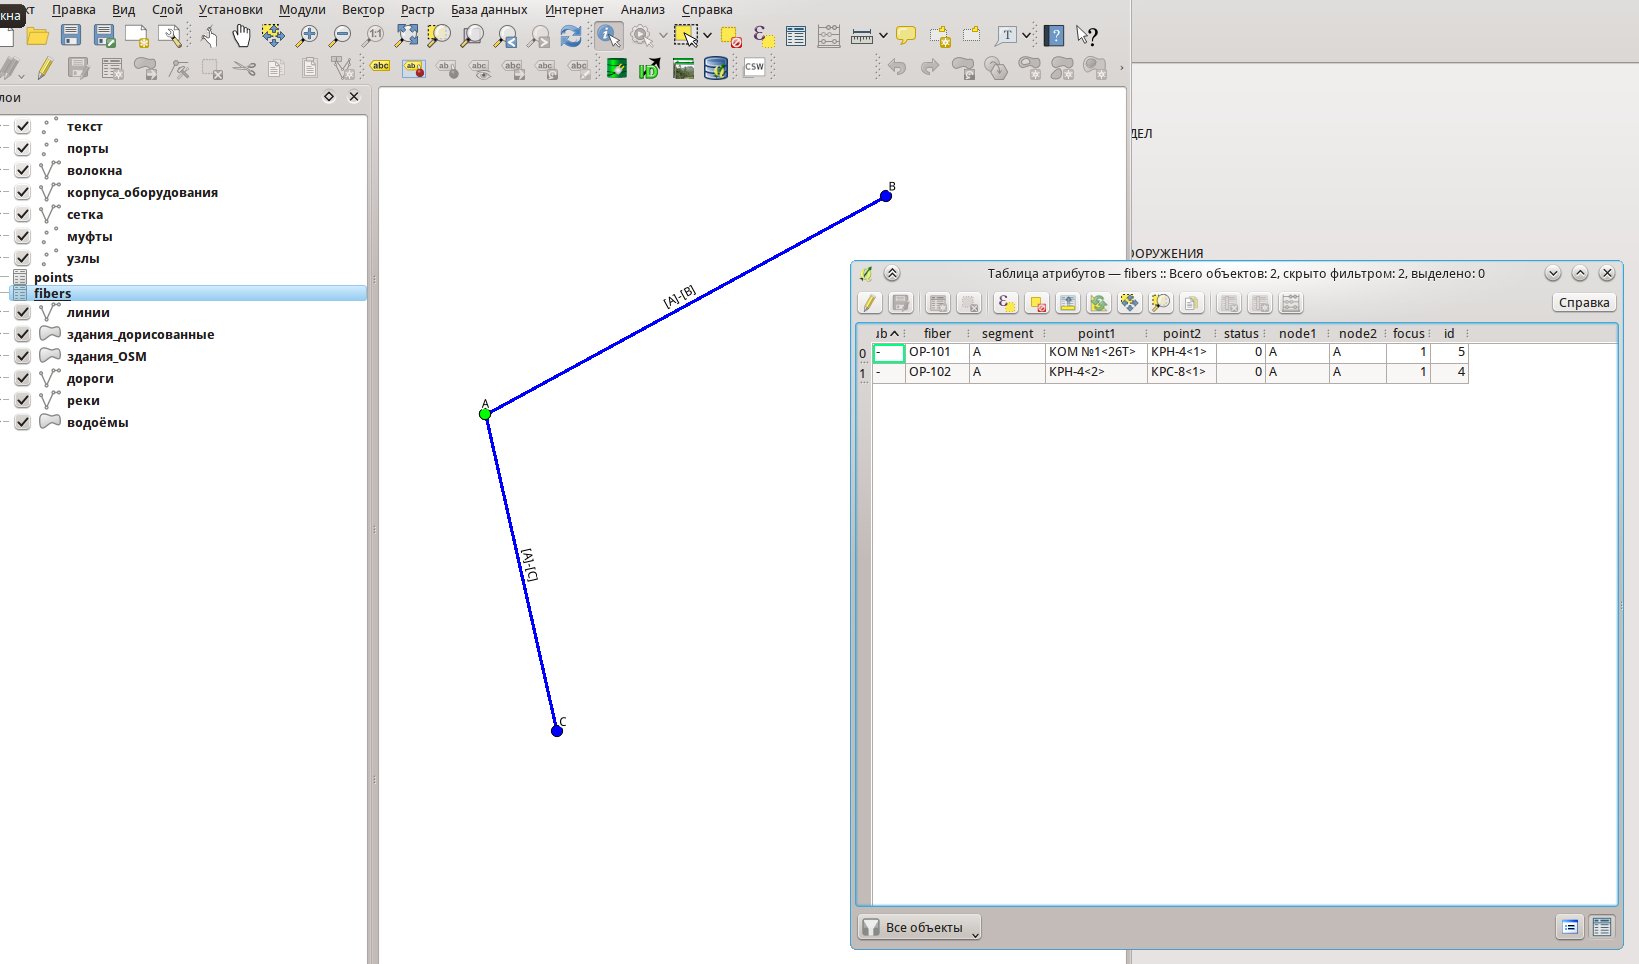Screen dimensions: 1639x964
Task: Zoom map to selected rows in attribute table
Action: point(1161,303)
